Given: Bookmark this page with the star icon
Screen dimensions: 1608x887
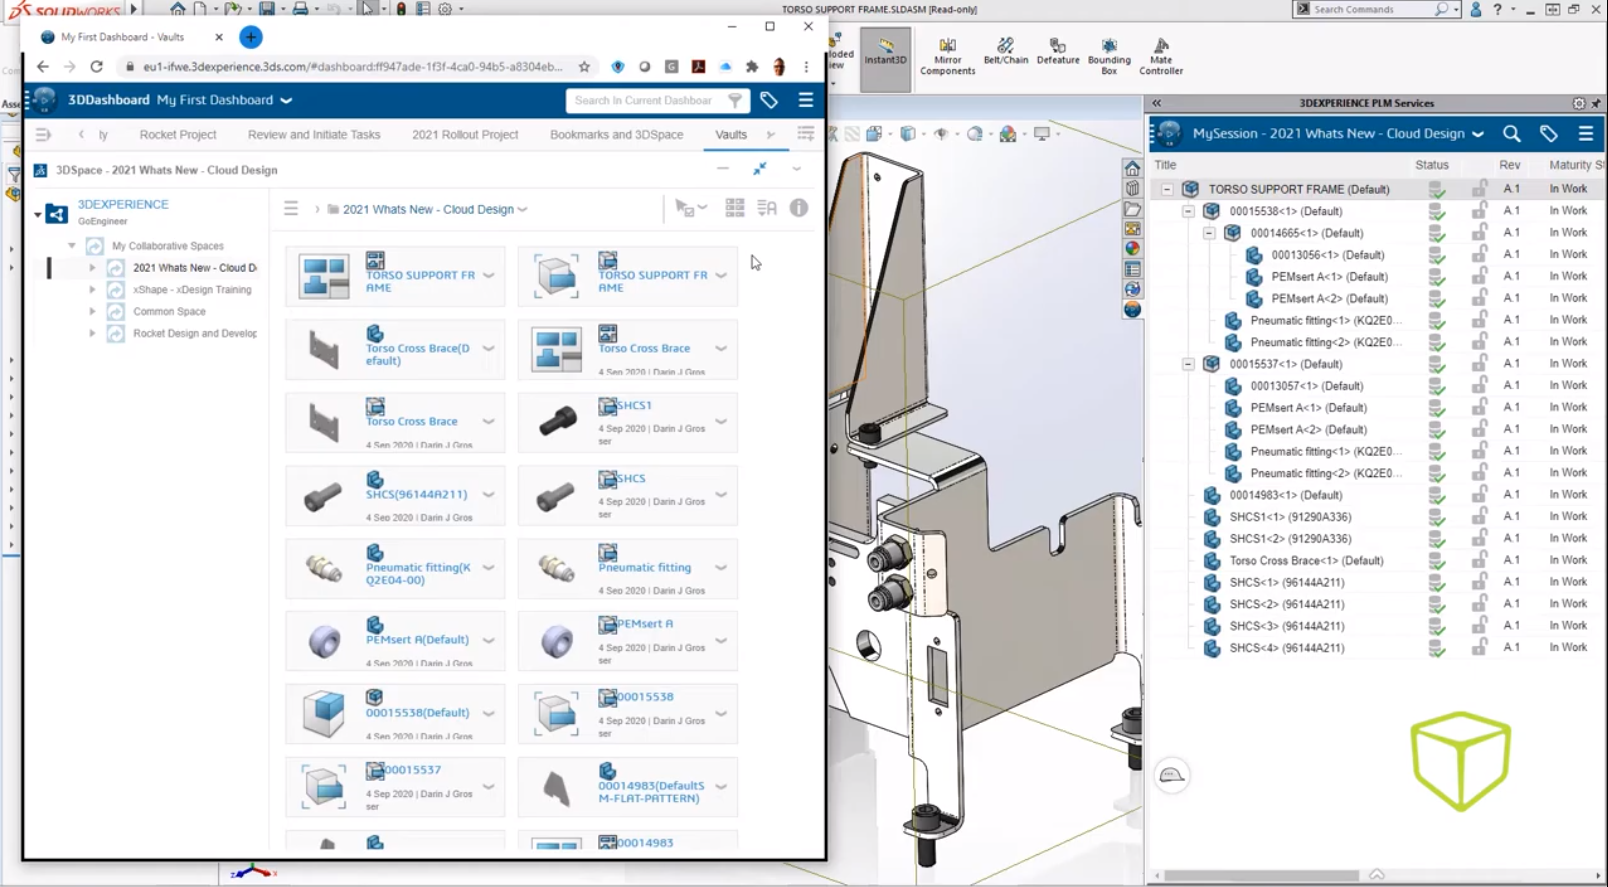Looking at the screenshot, I should coord(584,67).
